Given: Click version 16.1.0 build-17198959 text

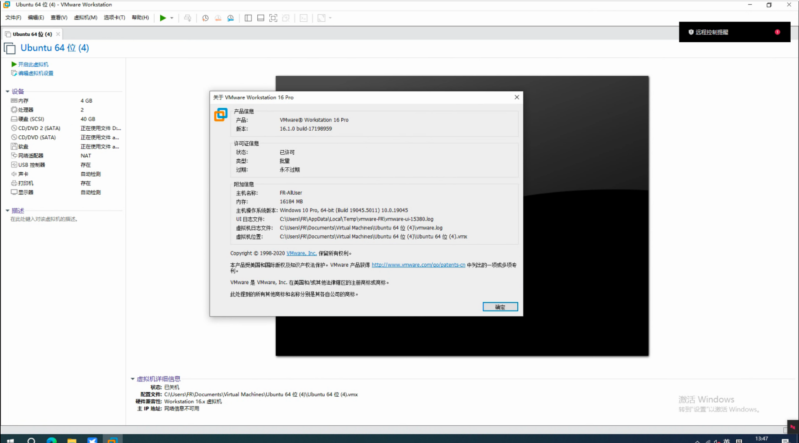Looking at the screenshot, I should pos(306,129).
